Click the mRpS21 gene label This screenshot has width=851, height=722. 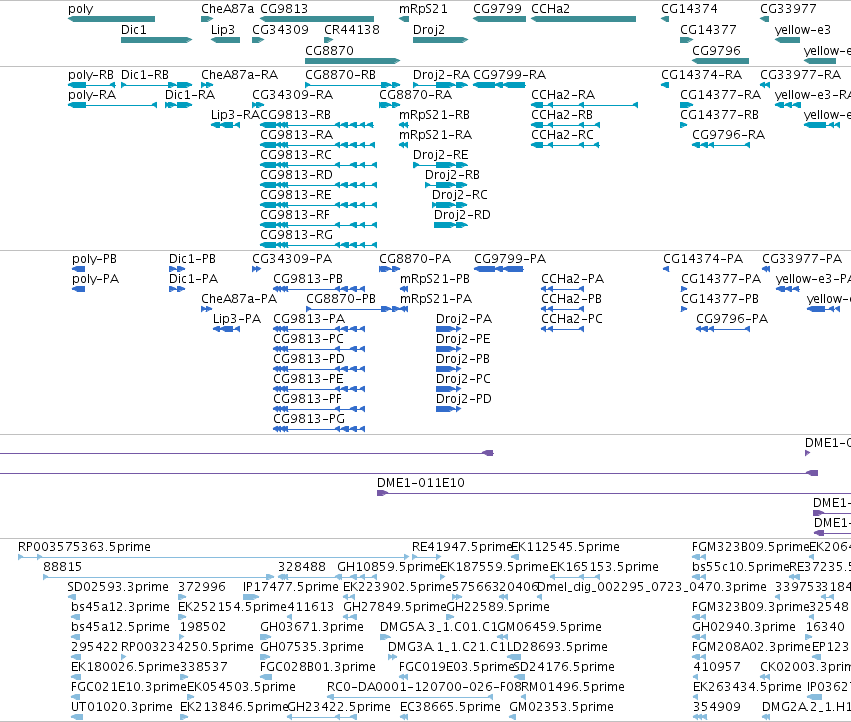(423, 9)
